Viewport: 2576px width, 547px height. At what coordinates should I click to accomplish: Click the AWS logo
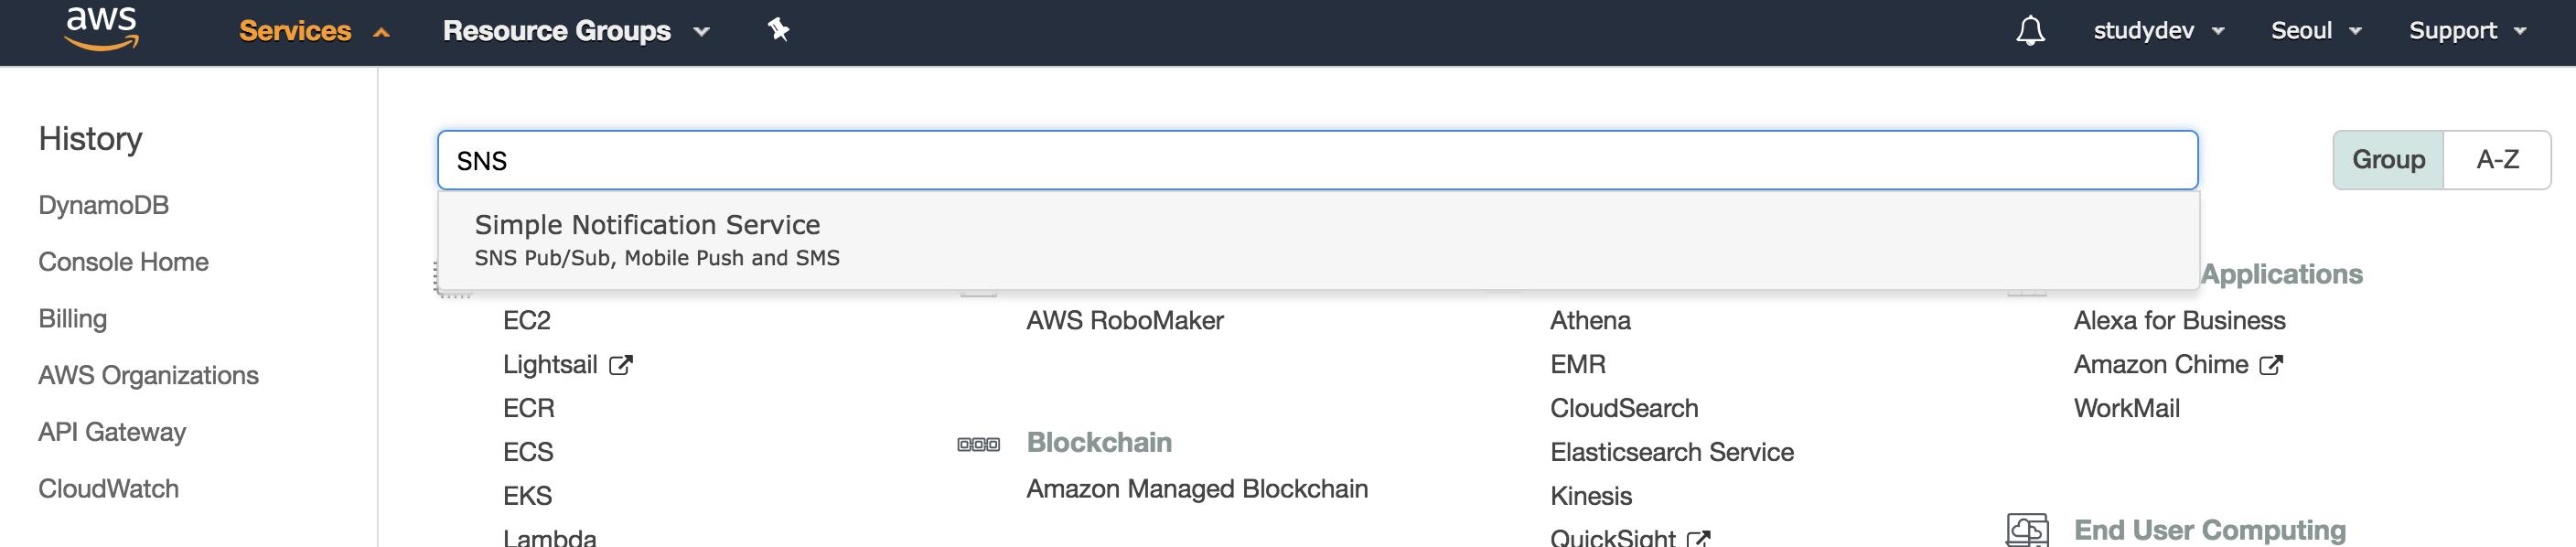101,28
